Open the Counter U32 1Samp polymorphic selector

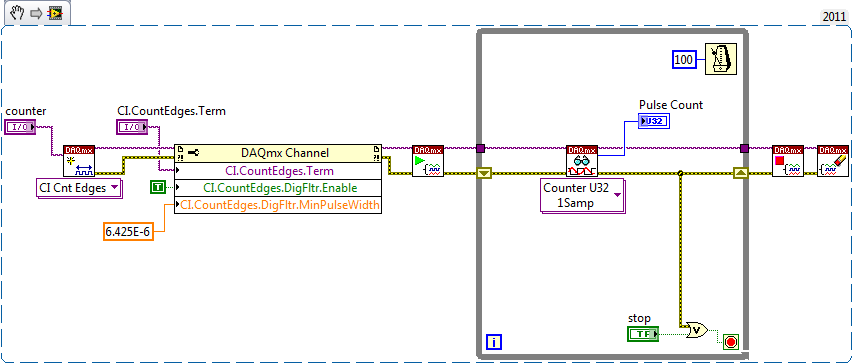pyautogui.click(x=583, y=195)
